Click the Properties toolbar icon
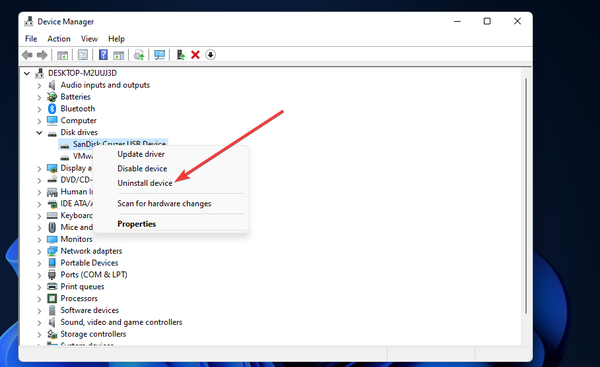Viewport: 600px width, 367px height. point(83,55)
